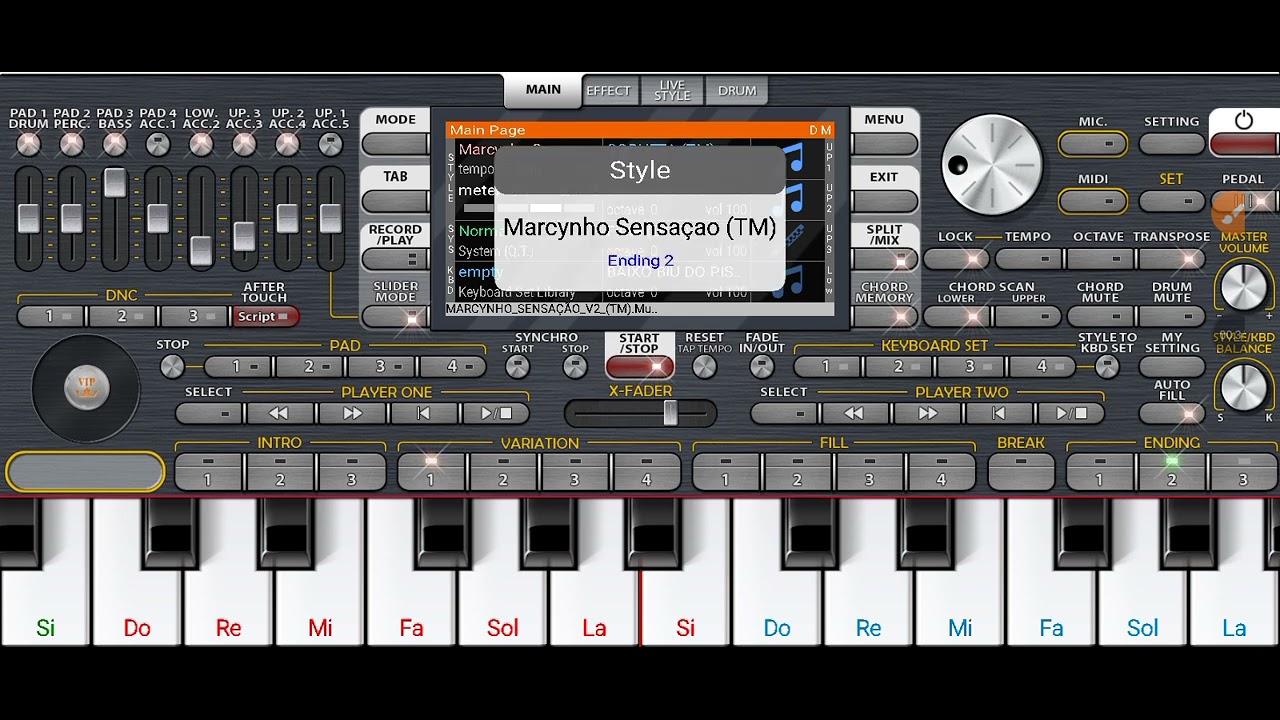This screenshot has height=720, width=1280.
Task: Toggle the DRUM MUTE button
Action: (1172, 317)
